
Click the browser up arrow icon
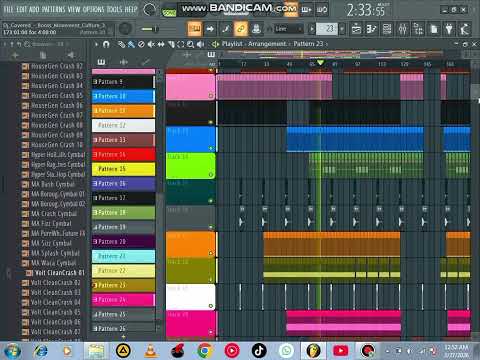point(12,44)
